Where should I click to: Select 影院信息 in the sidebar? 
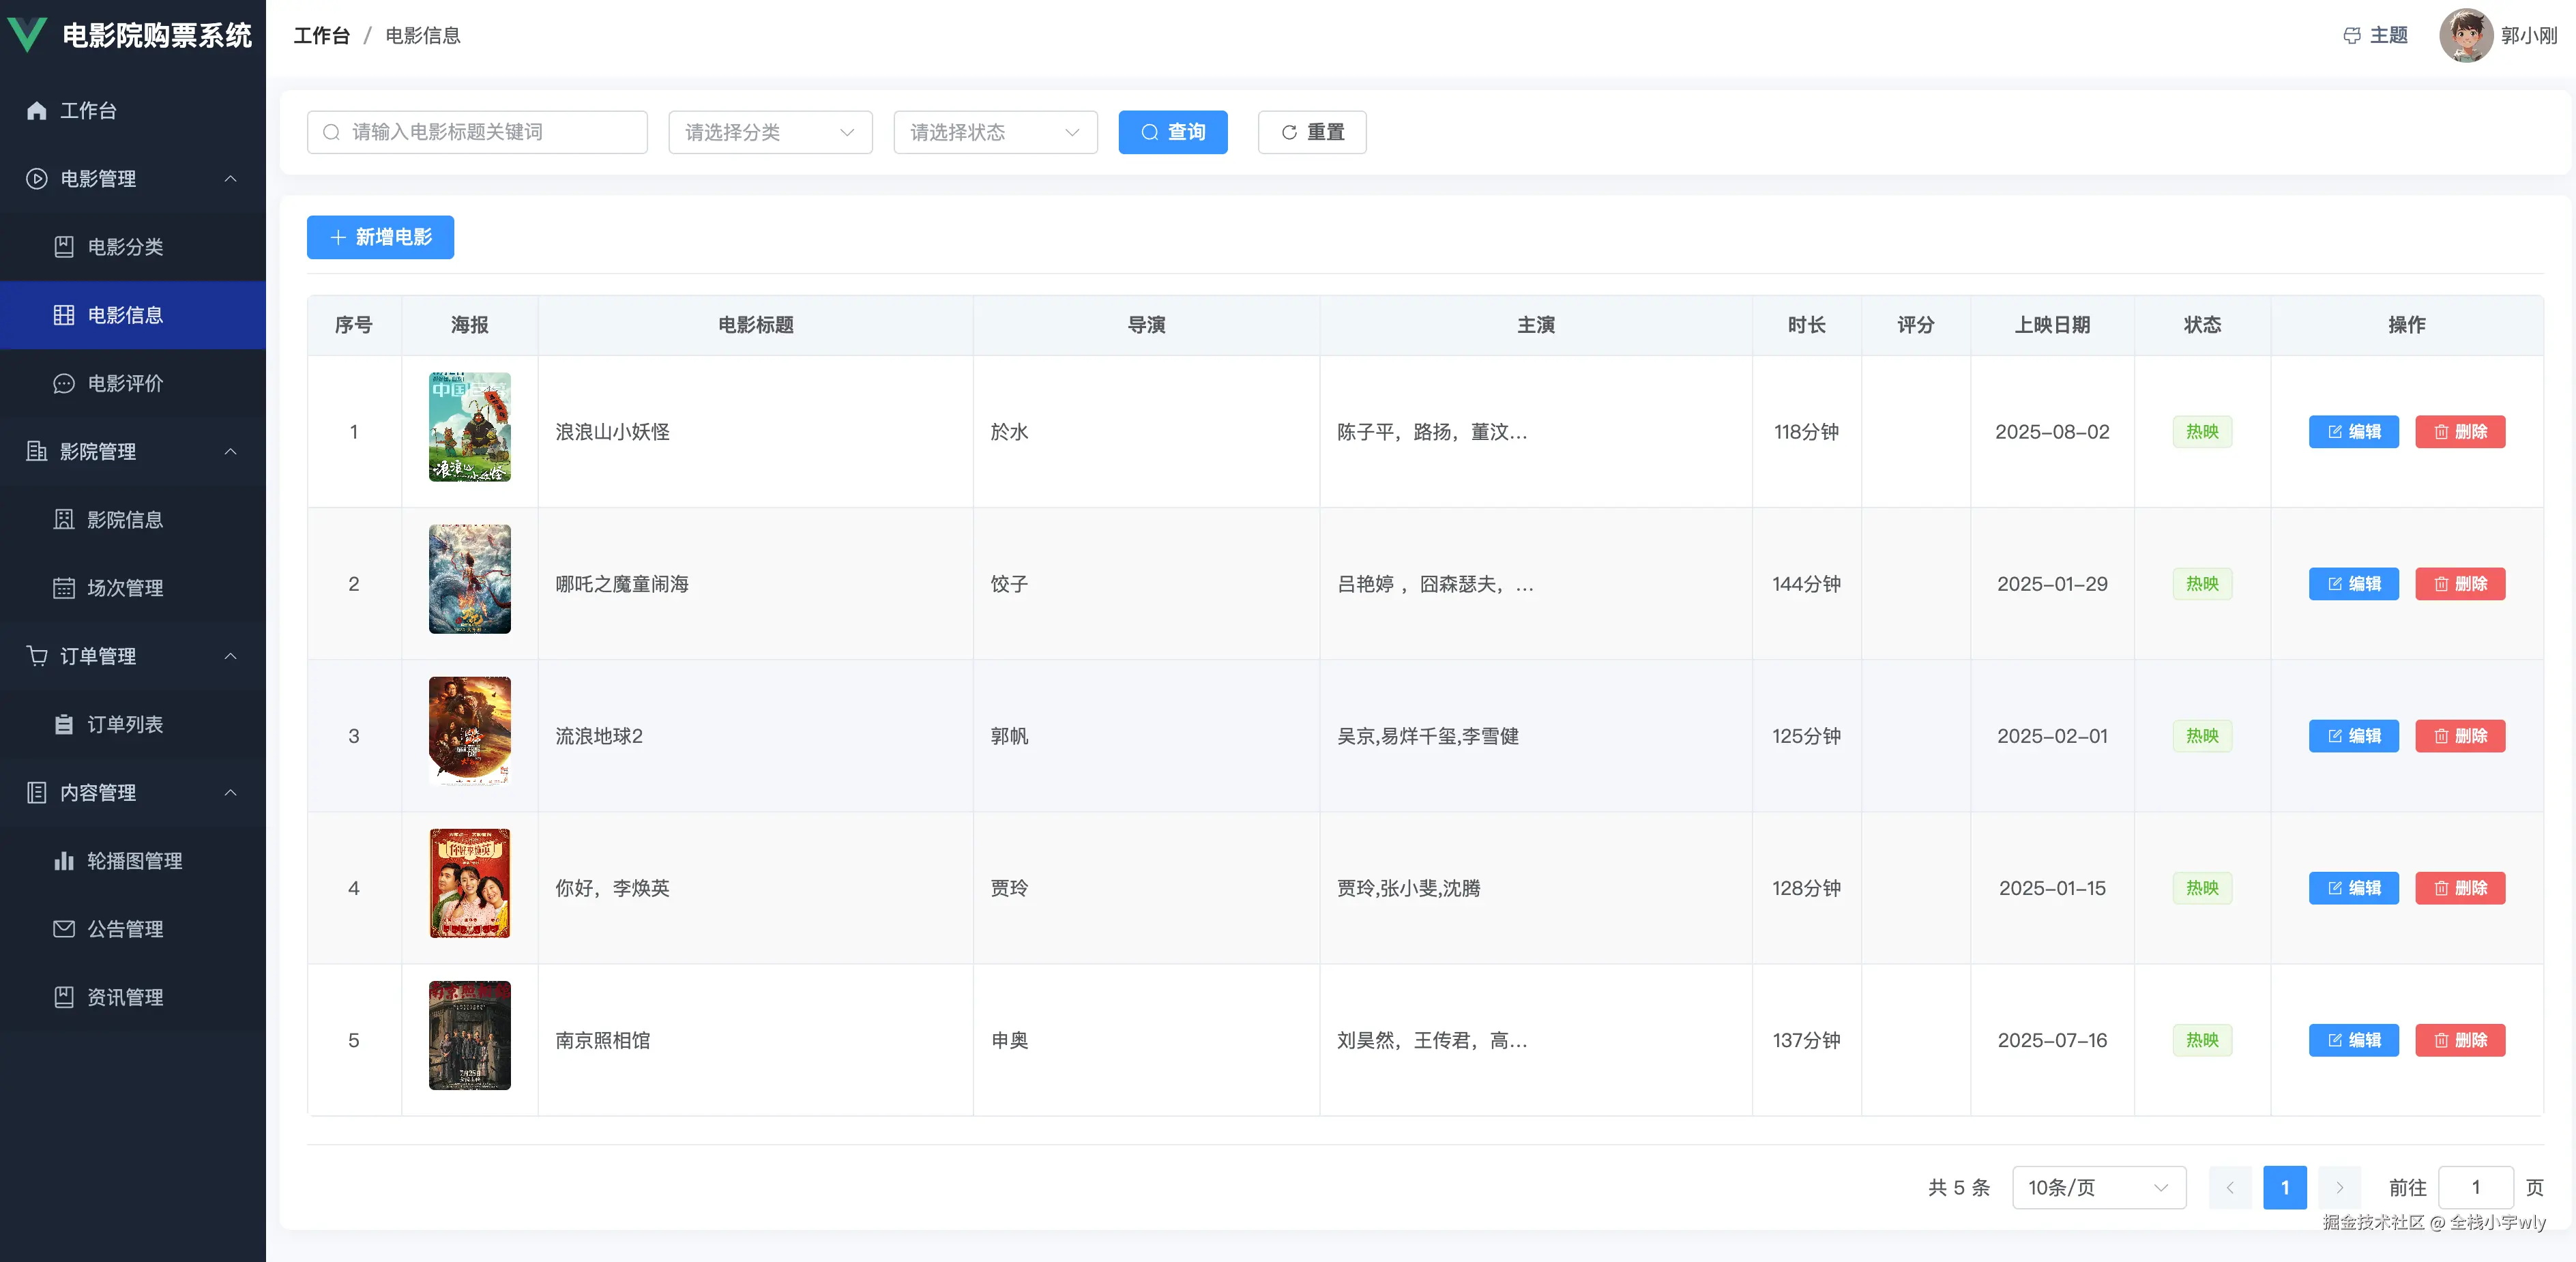(x=125, y=520)
